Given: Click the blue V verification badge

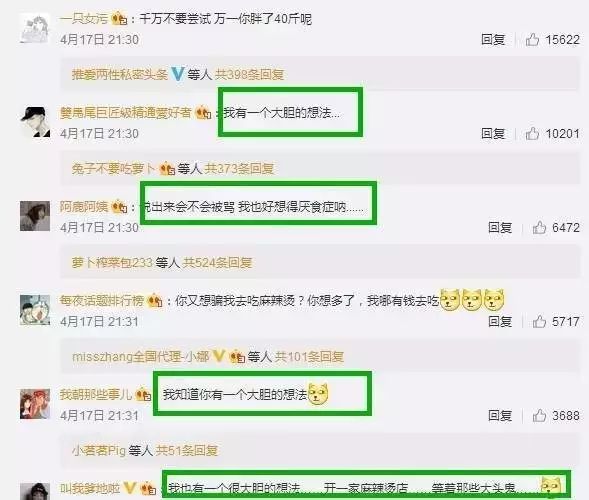Looking at the screenshot, I should 177,74.
